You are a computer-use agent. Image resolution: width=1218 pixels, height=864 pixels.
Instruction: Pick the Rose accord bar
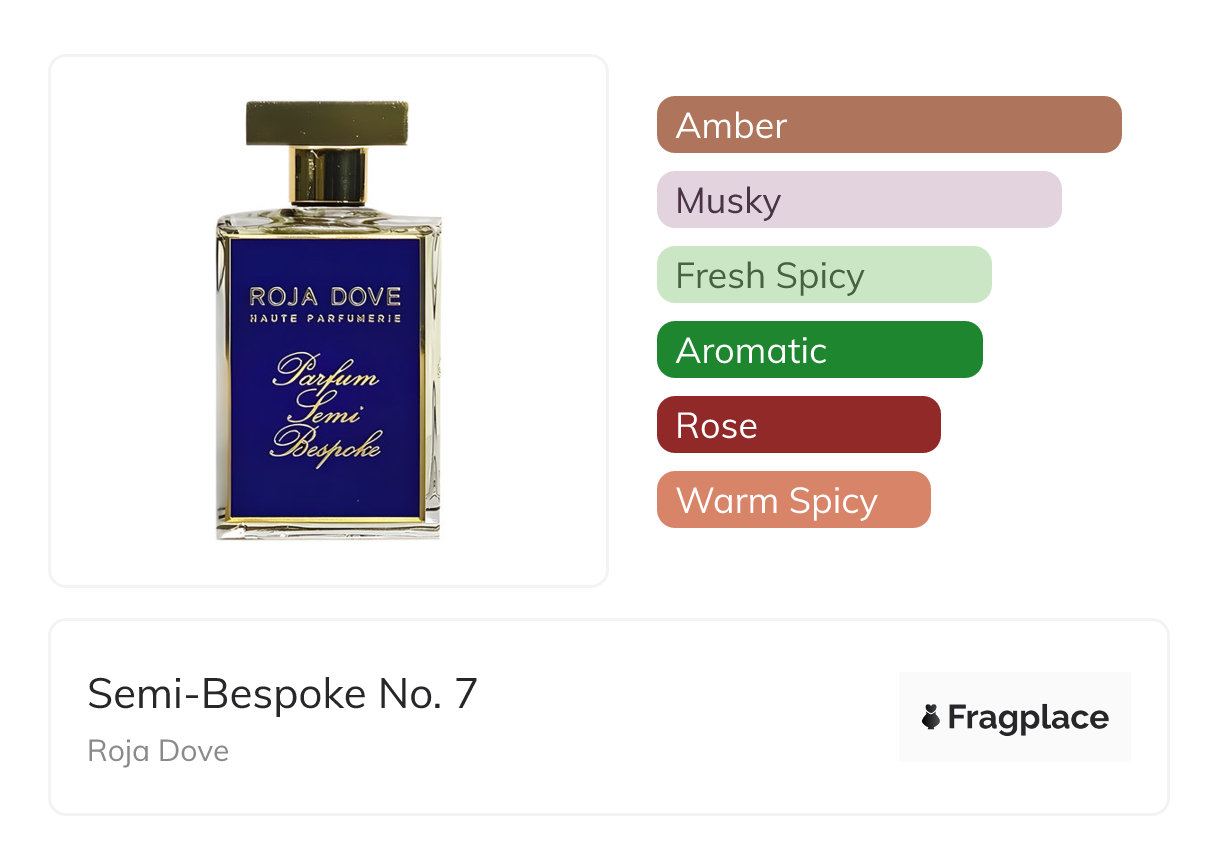click(798, 425)
